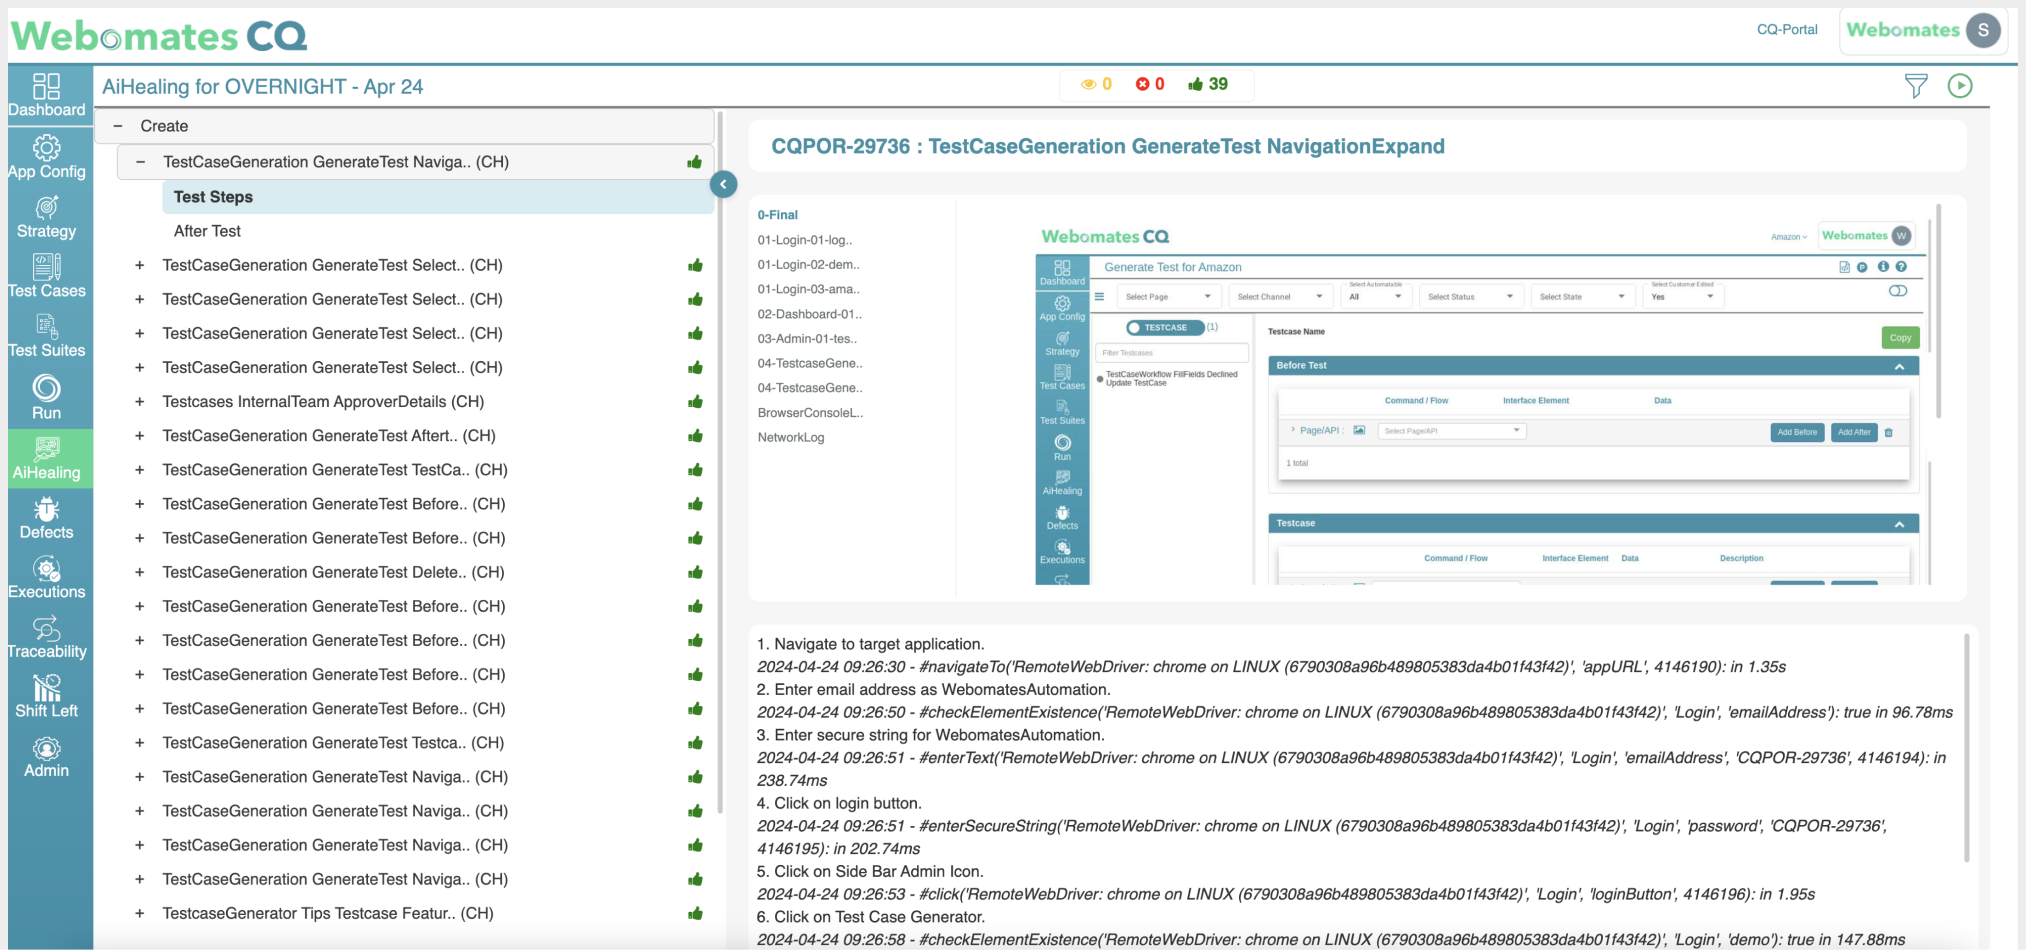Collapse the left panel with chevron button
Screen dimensions: 2026x950
click(723, 184)
